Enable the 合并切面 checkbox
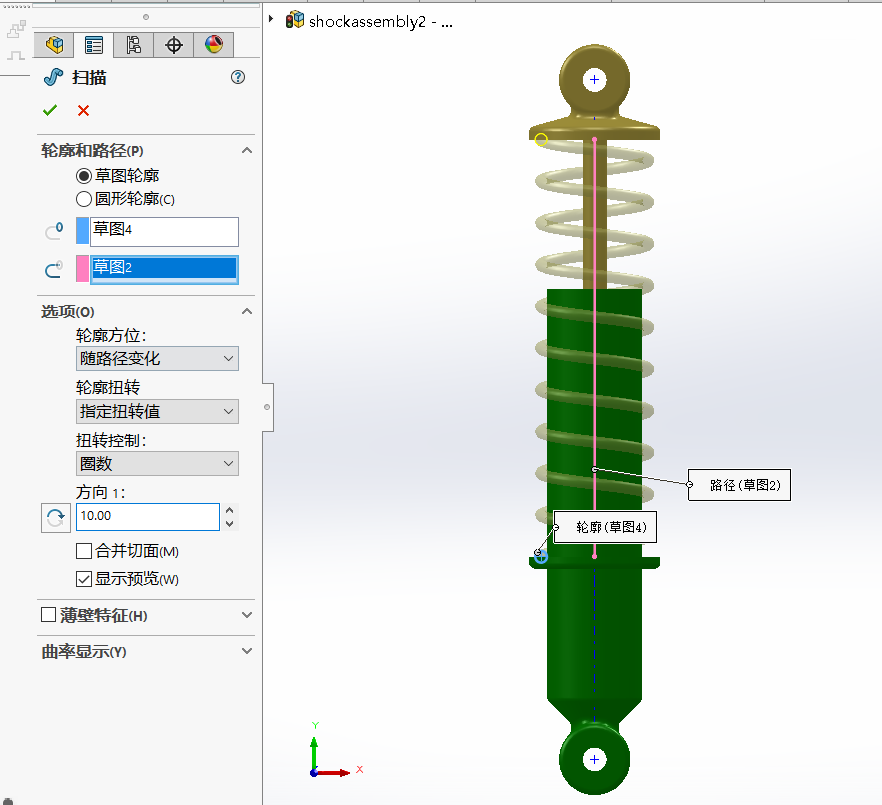The height and width of the screenshot is (805, 882). tap(84, 551)
